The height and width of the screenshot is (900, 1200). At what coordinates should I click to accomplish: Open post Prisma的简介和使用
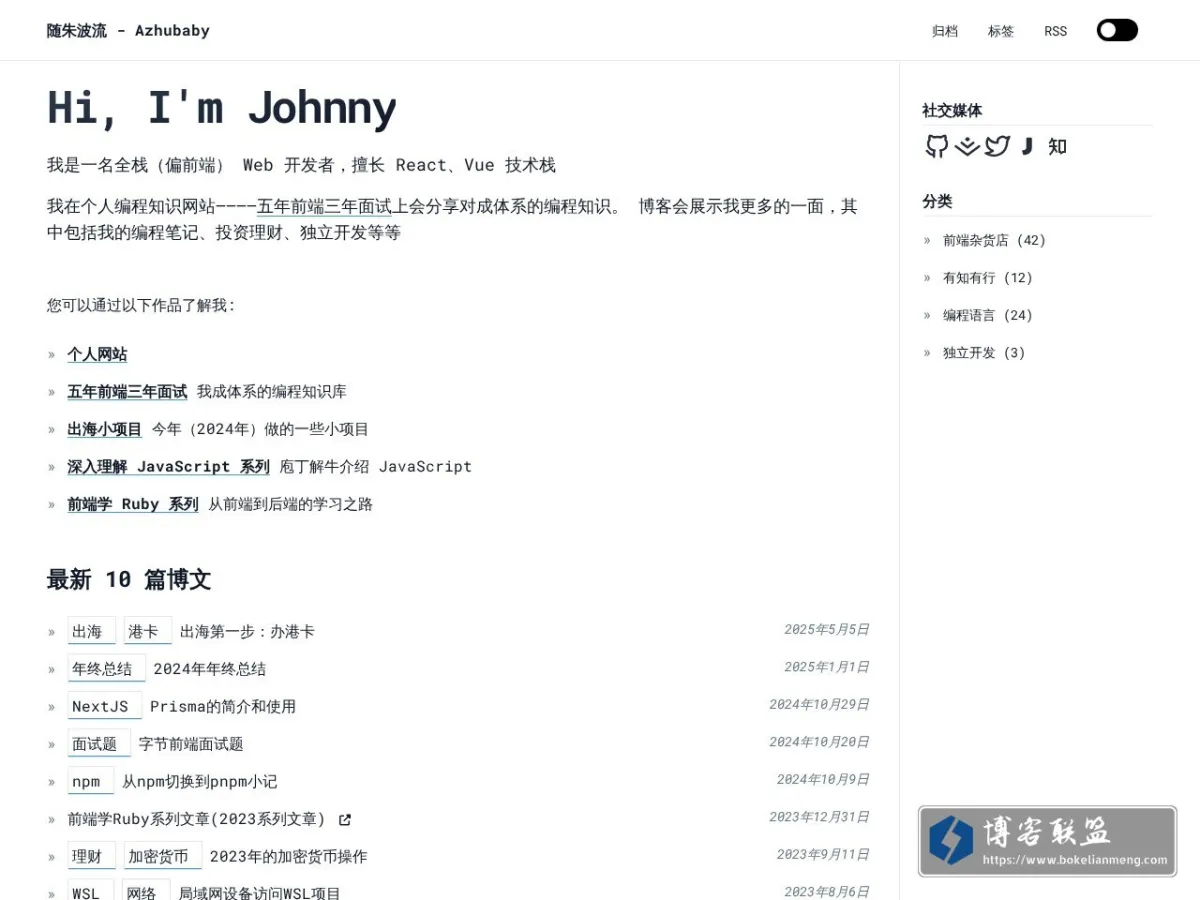coord(223,707)
